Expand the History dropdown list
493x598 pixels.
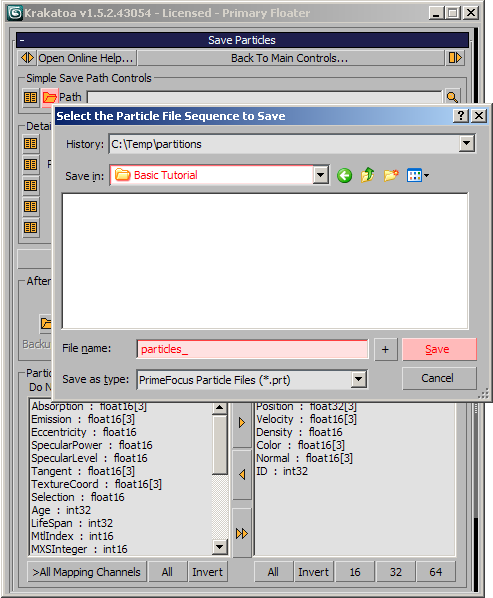tap(467, 144)
